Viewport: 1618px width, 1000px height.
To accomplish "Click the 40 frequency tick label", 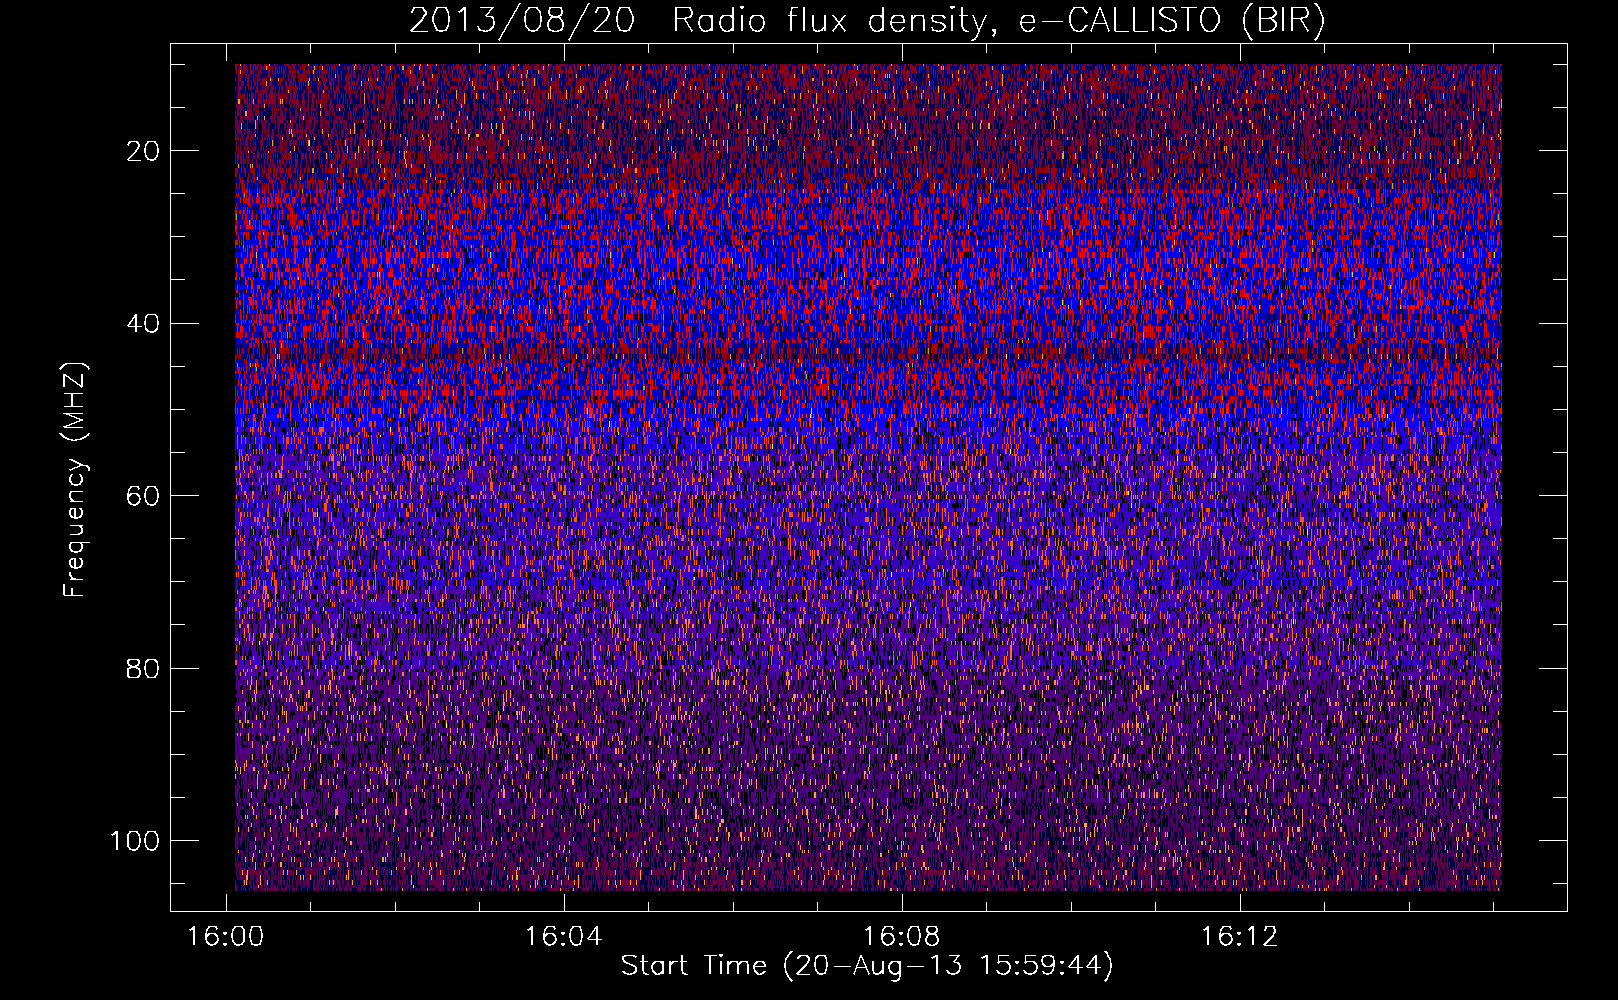I will tap(144, 324).
